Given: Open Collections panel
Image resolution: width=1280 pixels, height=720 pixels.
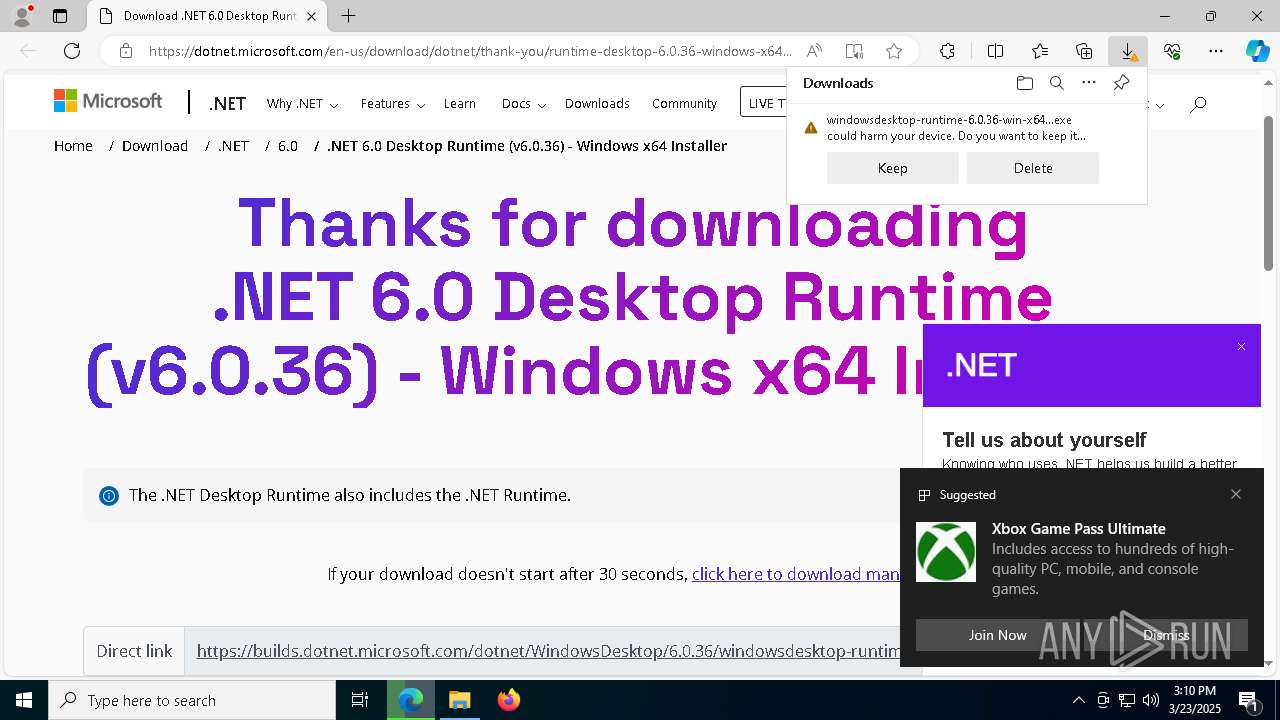Looking at the screenshot, I should click(1084, 51).
